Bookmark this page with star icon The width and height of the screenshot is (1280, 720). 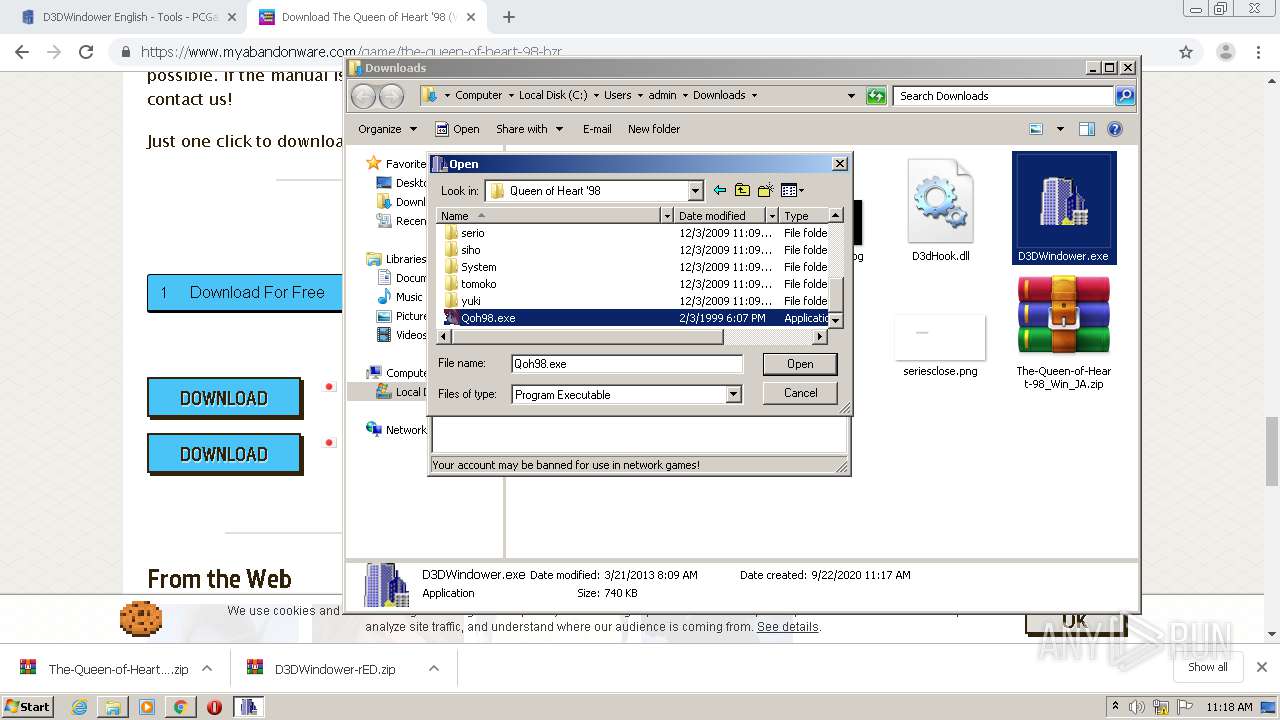[1186, 52]
